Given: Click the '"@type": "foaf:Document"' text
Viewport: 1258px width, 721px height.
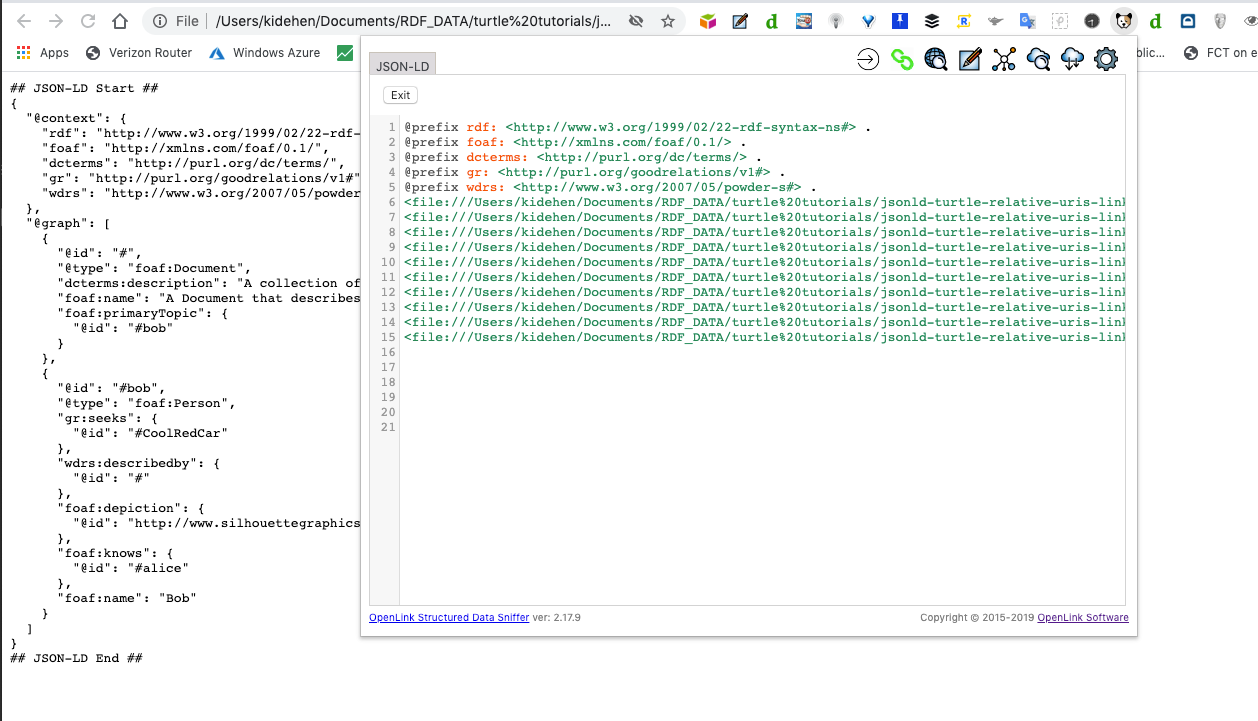Looking at the screenshot, I should click(x=154, y=268).
